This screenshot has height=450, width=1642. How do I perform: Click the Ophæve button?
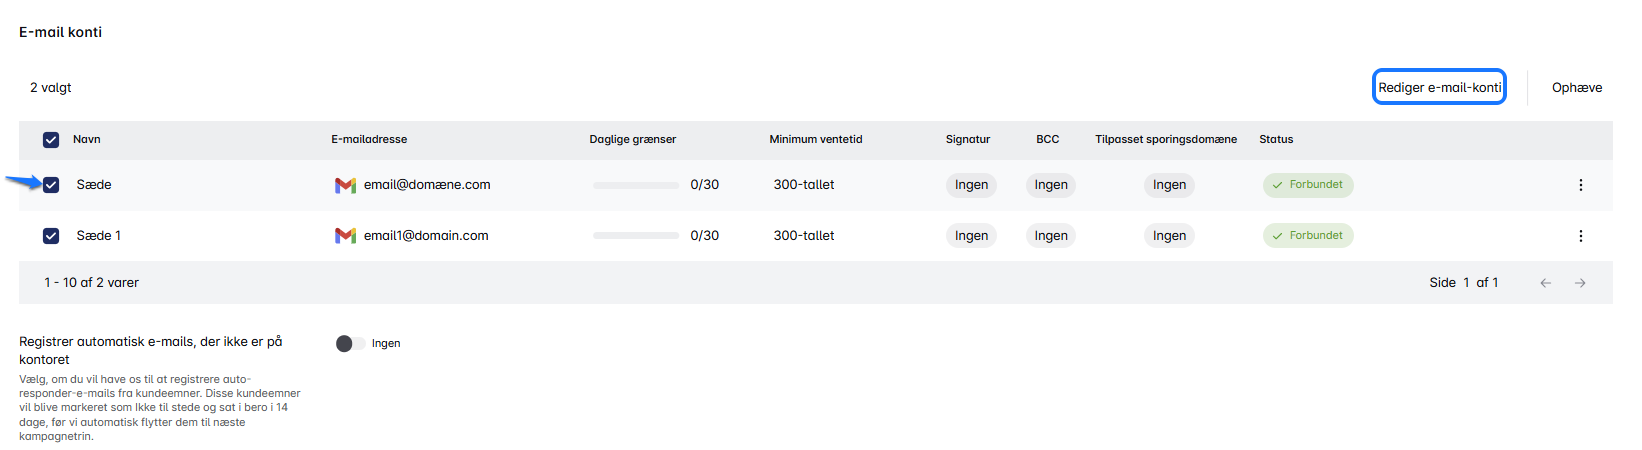pos(1576,88)
